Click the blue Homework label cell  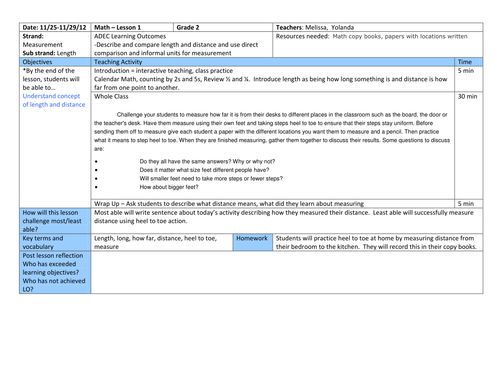[x=252, y=242]
